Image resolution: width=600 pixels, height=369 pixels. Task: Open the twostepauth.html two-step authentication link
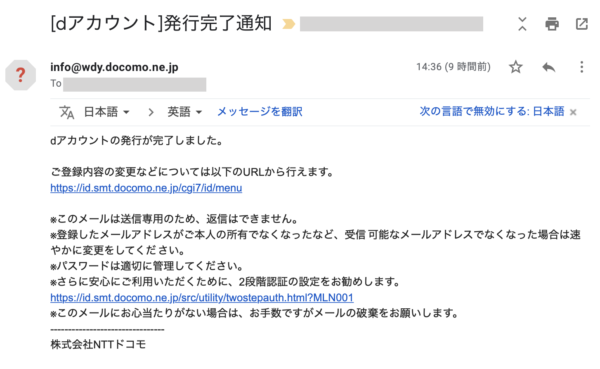(x=202, y=297)
